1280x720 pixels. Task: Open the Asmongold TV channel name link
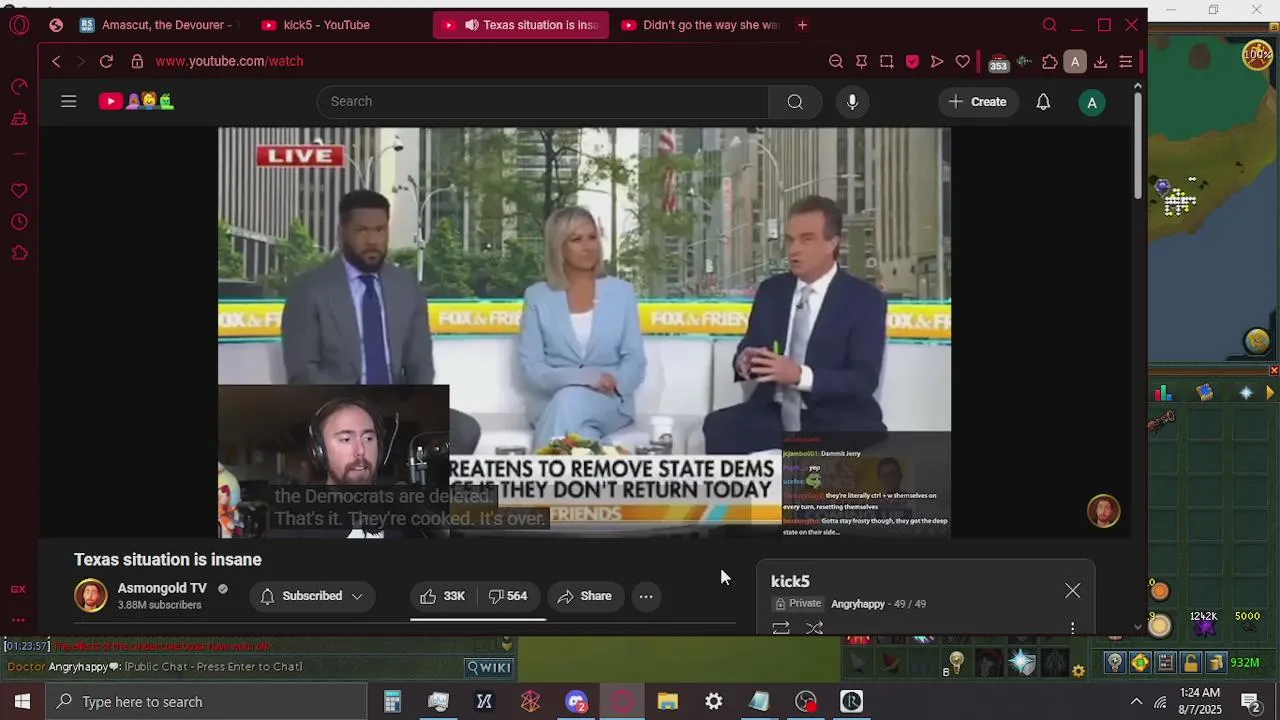162,588
